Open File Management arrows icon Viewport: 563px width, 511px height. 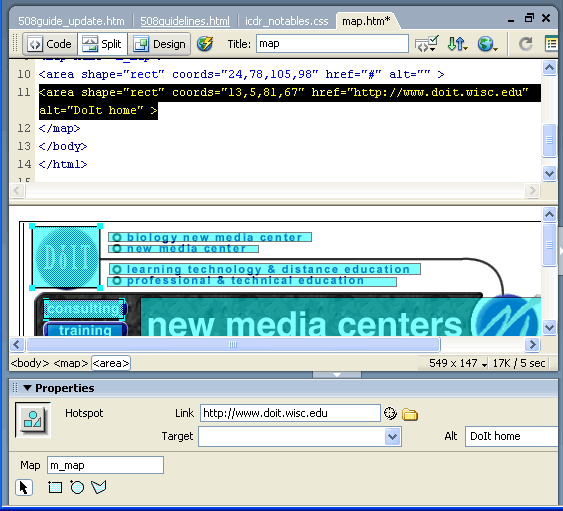(x=457, y=44)
